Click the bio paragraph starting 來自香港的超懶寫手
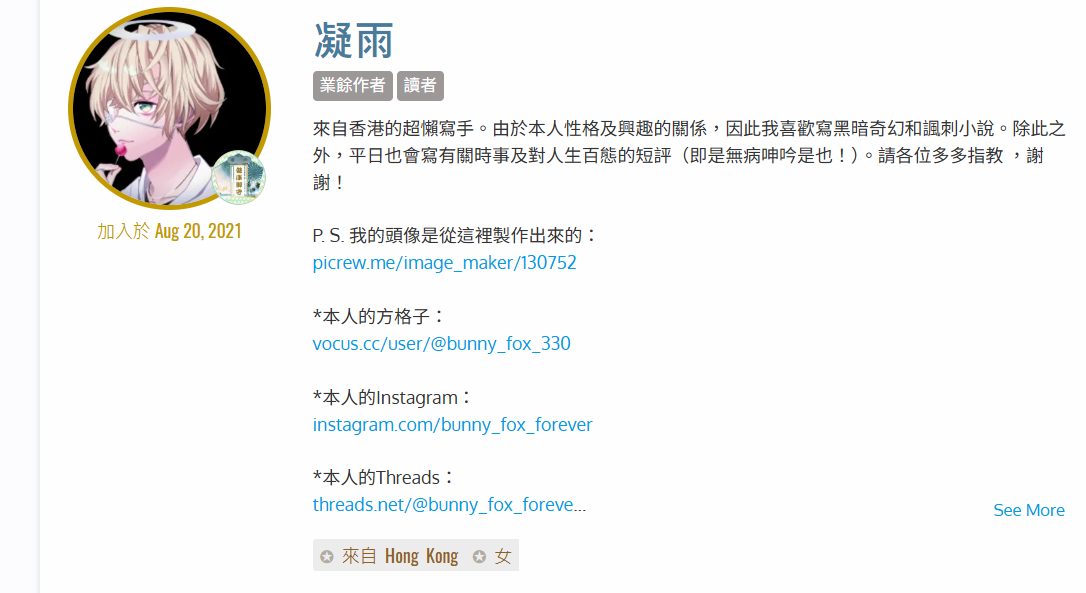 [688, 155]
